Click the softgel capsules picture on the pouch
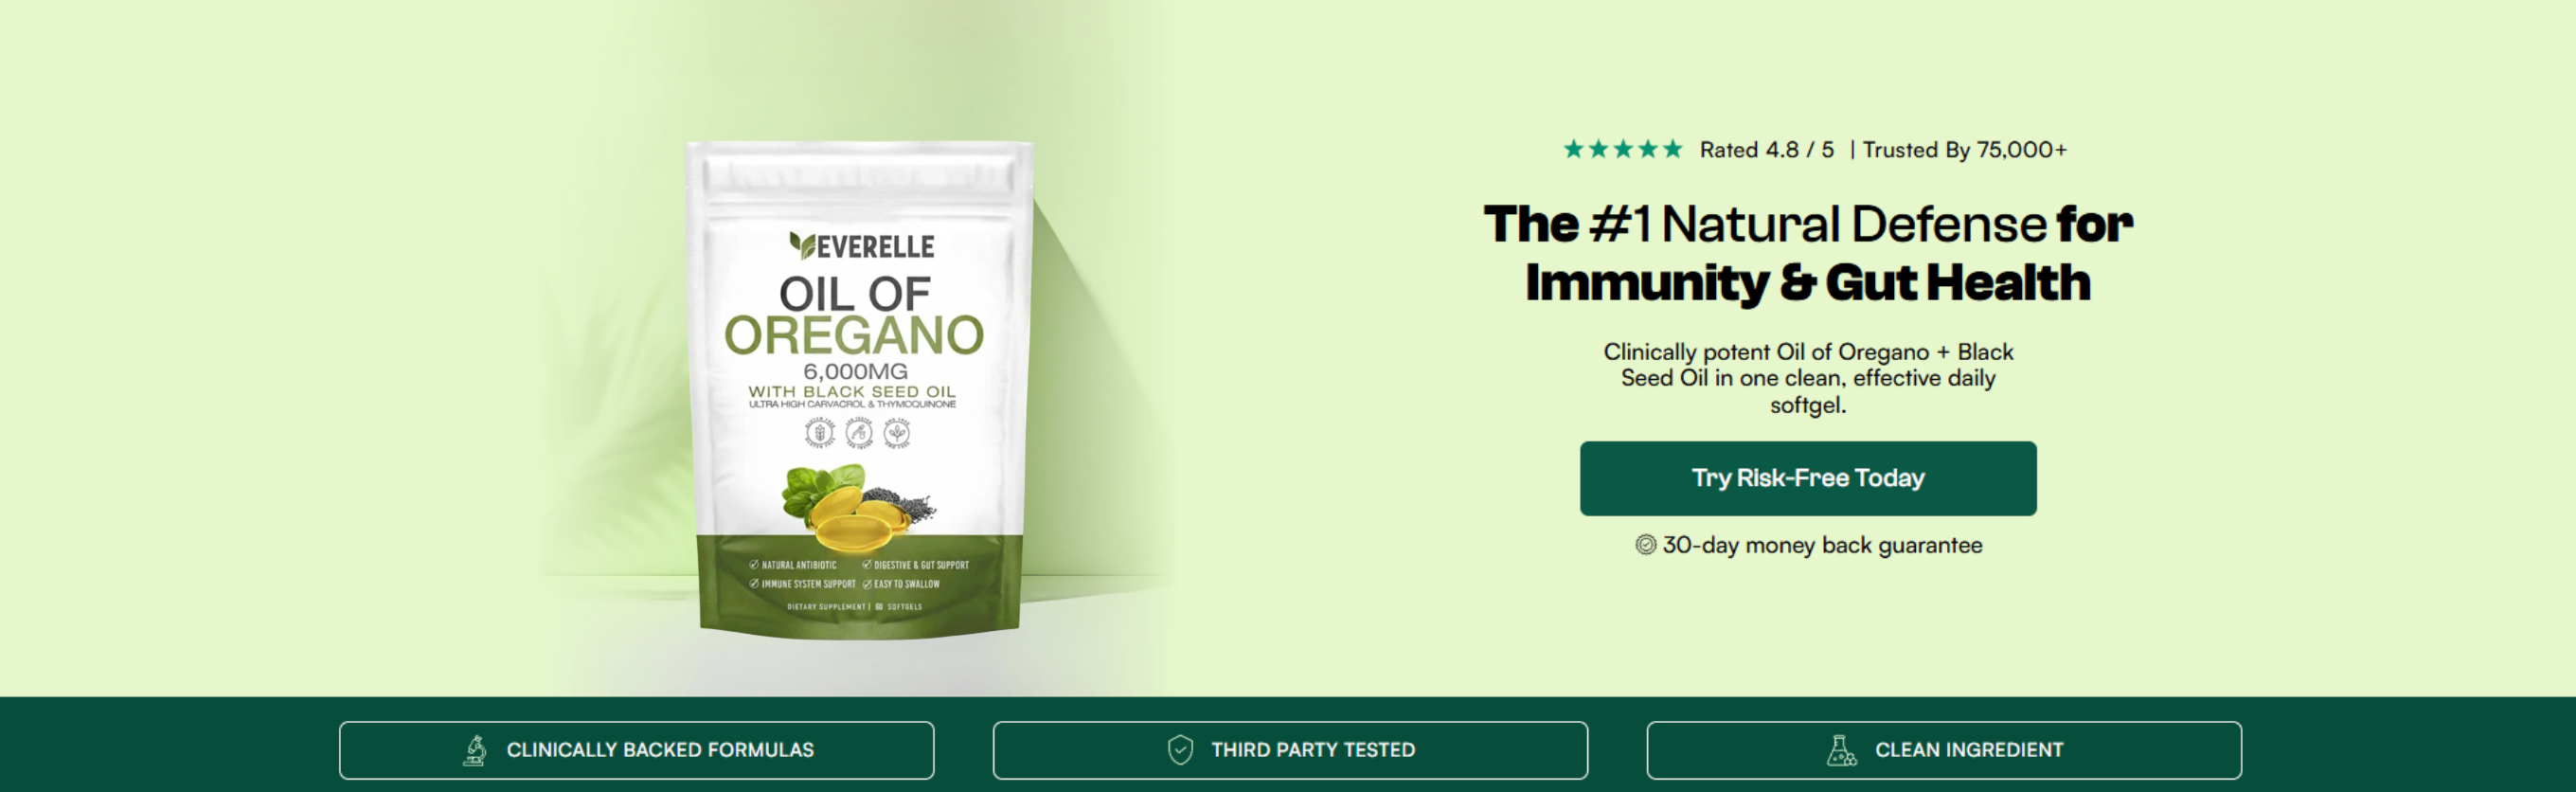 click(858, 507)
